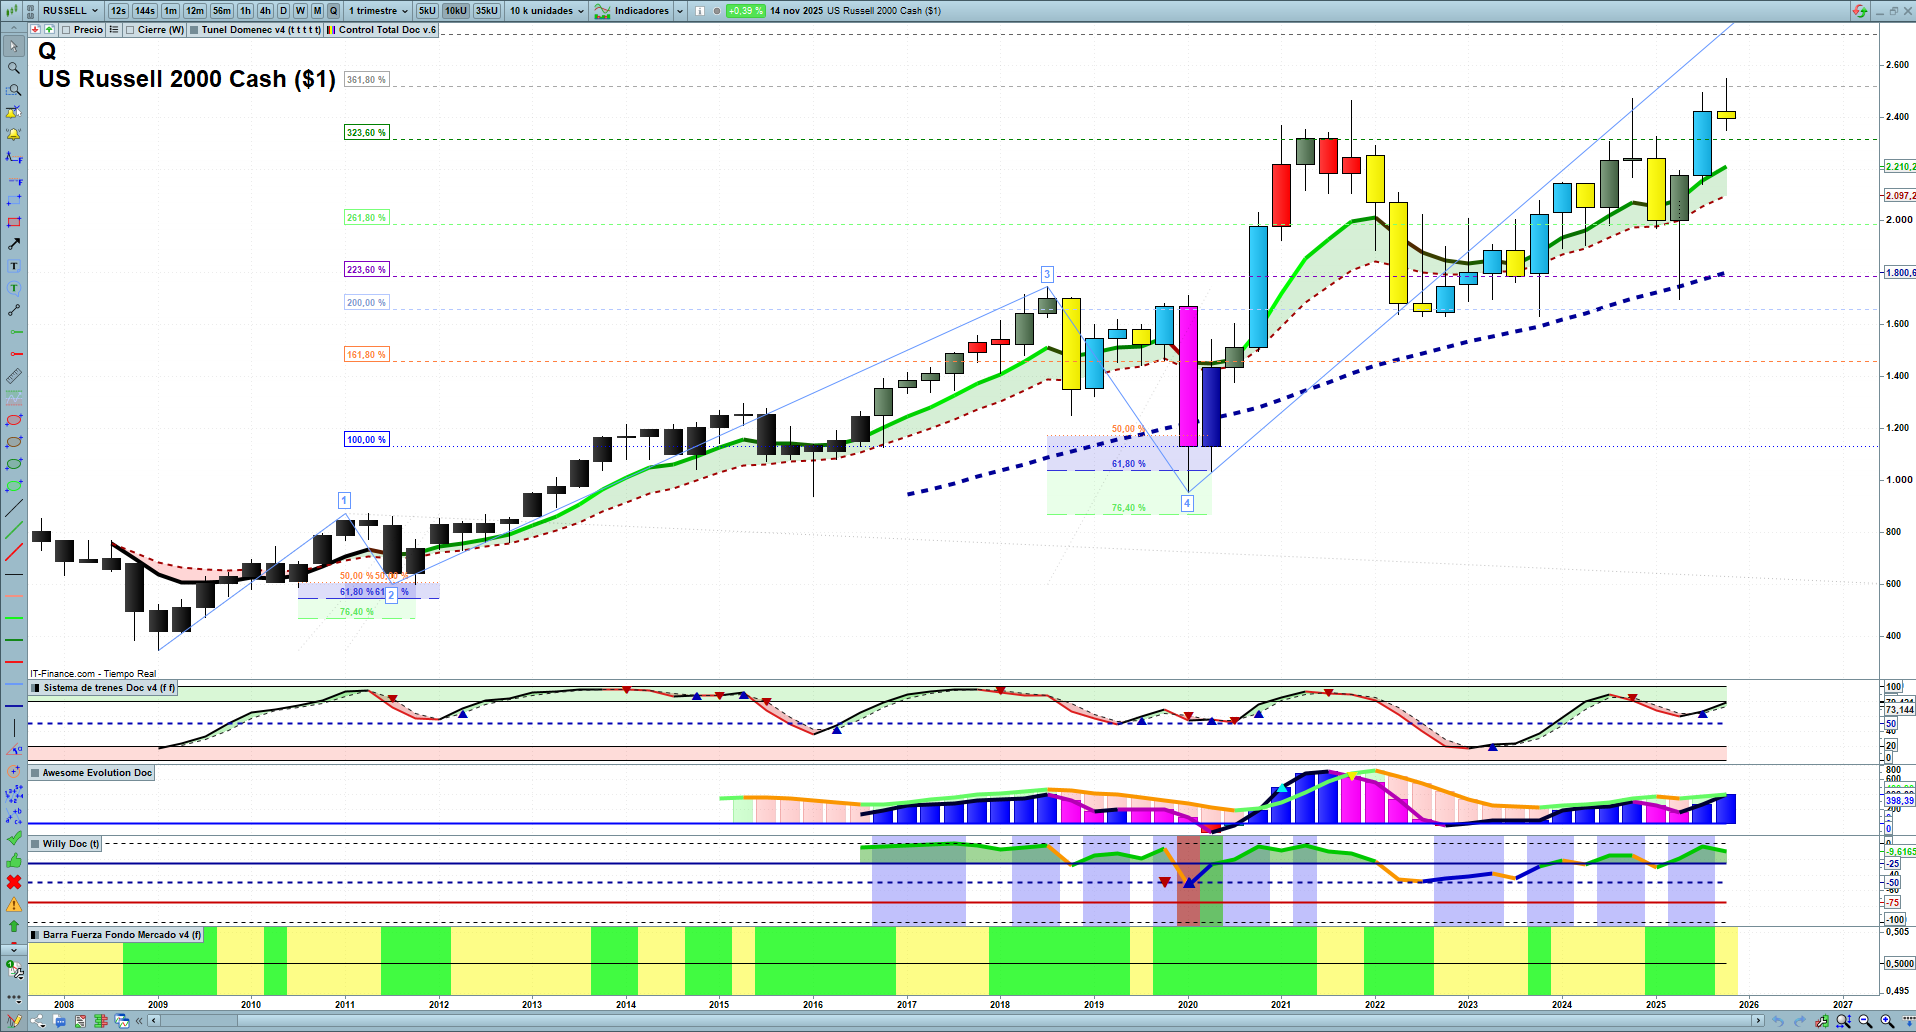Expand the 1 trimestre timeframe dropdown
Image resolution: width=1916 pixels, height=1032 pixels.
(x=377, y=11)
